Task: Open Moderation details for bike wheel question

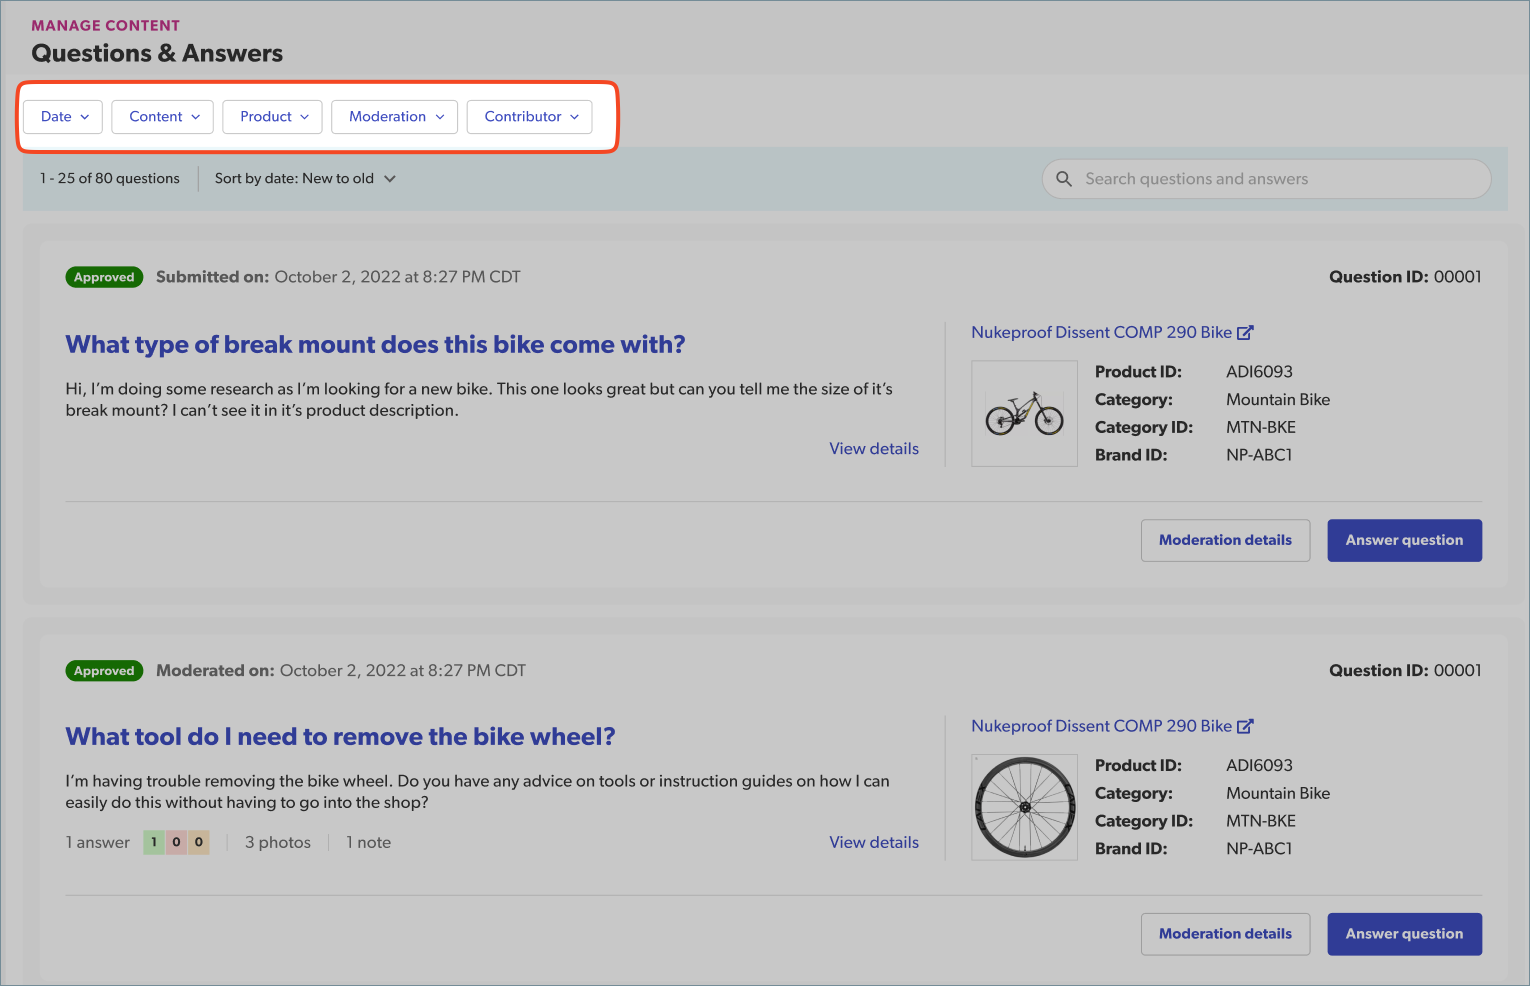Action: point(1225,934)
